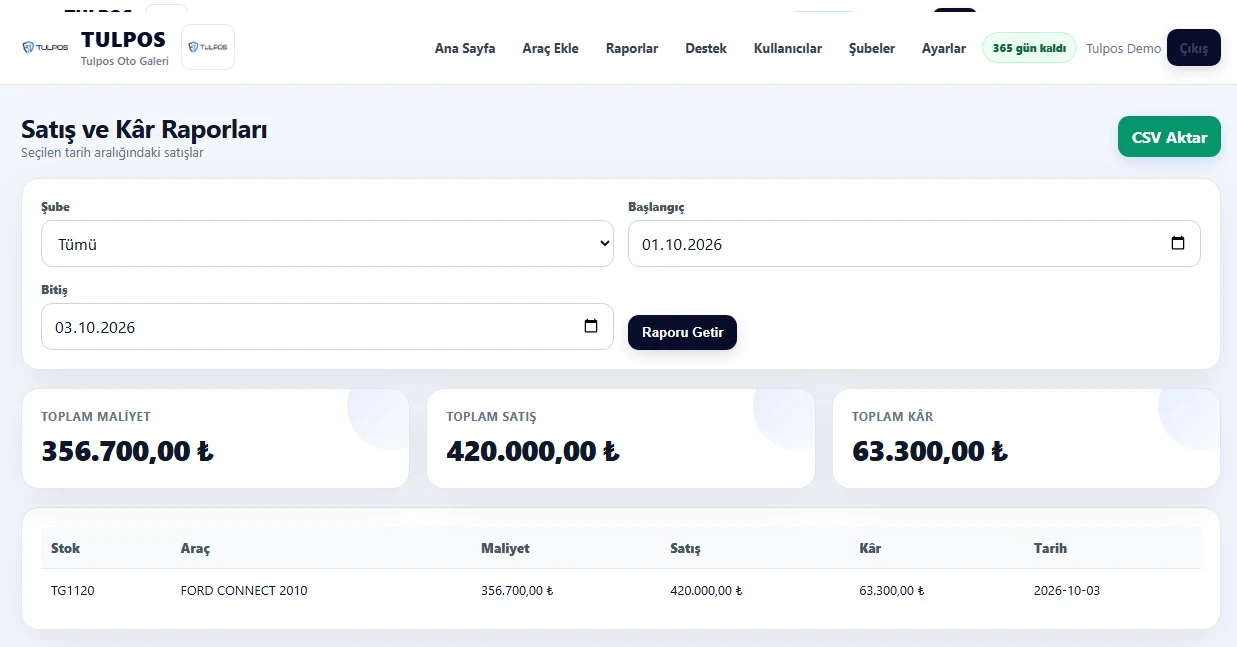Open the Araç Ekle menu

550,48
